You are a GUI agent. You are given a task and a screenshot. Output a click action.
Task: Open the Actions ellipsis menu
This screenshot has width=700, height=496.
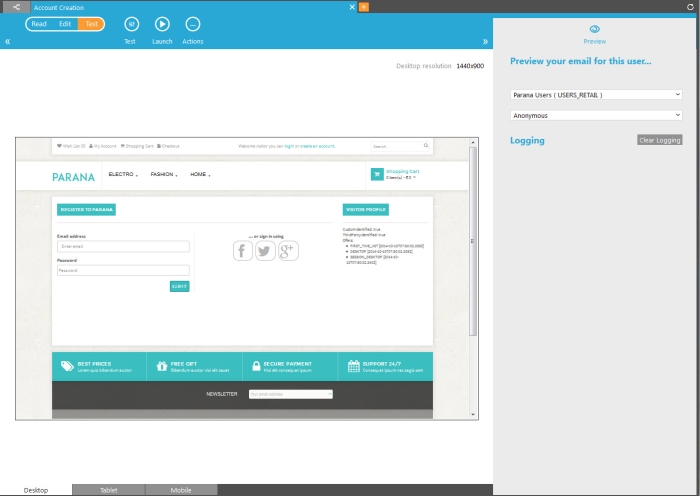[193, 24]
